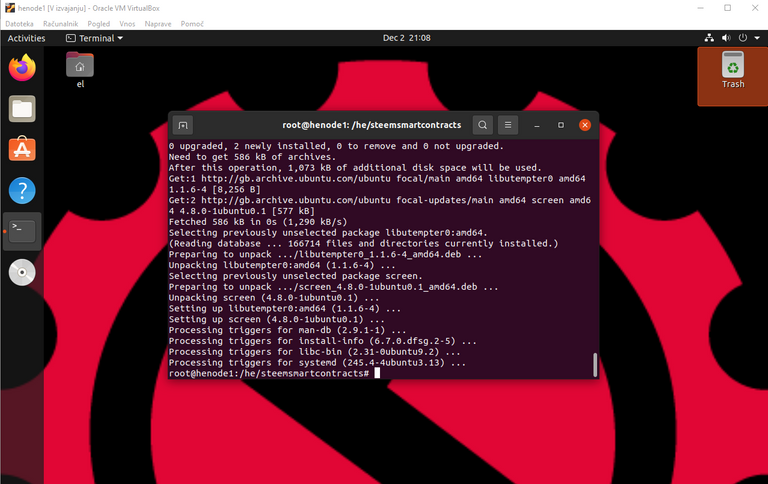Click the line 'Need to get 586 kB of archives.'
768x484 pixels.
point(252,157)
